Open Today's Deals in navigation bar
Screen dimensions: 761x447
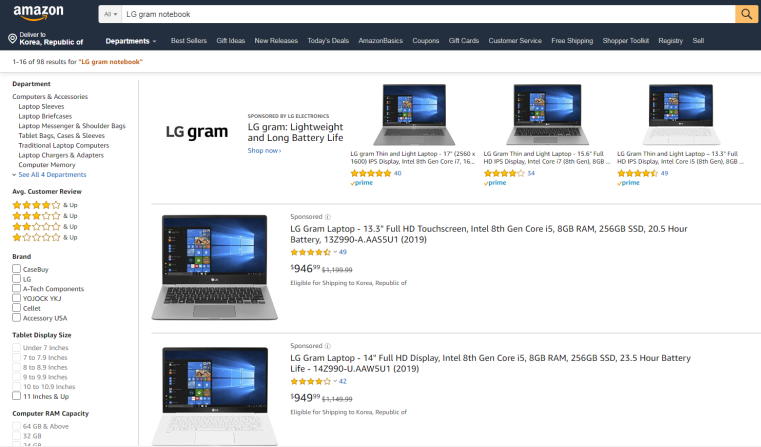328,41
